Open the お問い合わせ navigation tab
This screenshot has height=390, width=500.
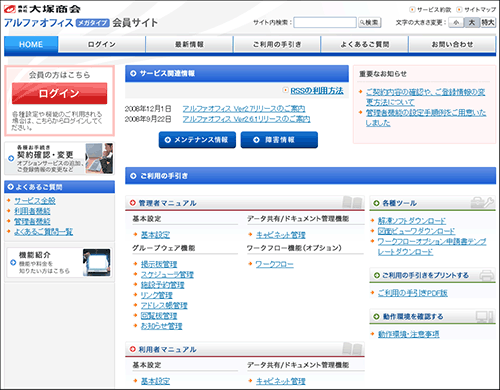pyautogui.click(x=452, y=44)
